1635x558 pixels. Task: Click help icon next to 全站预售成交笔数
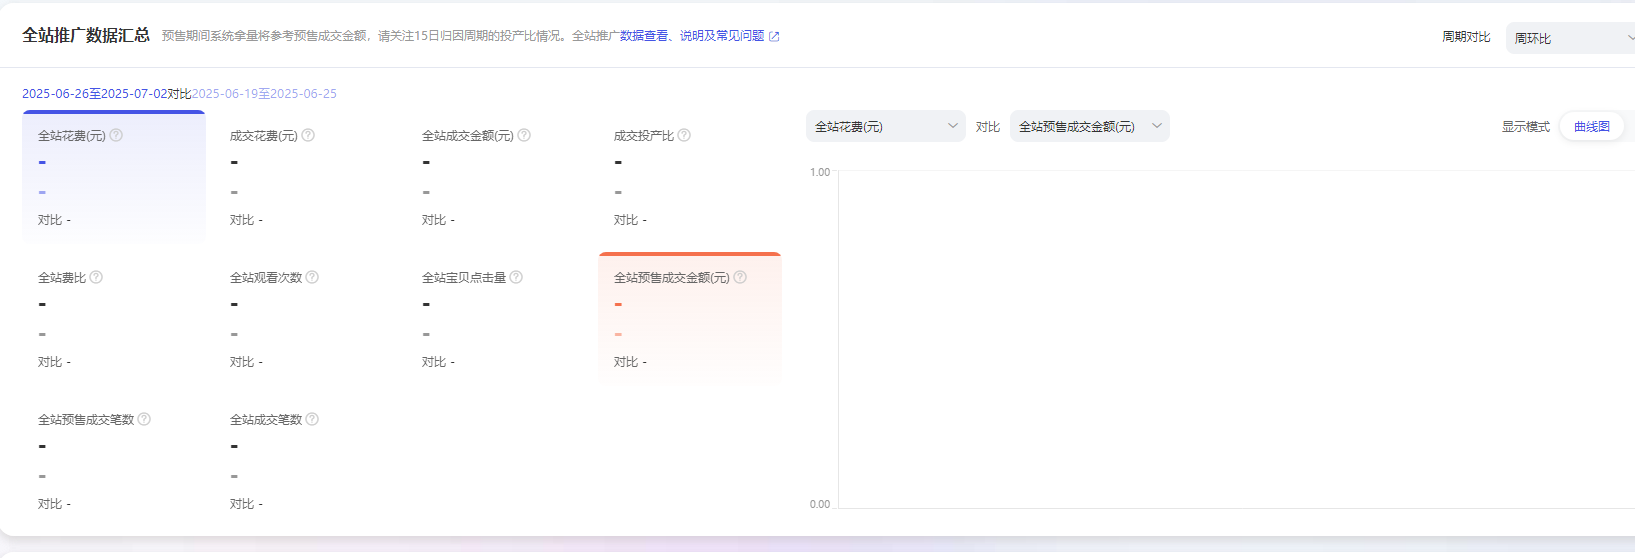[144, 419]
